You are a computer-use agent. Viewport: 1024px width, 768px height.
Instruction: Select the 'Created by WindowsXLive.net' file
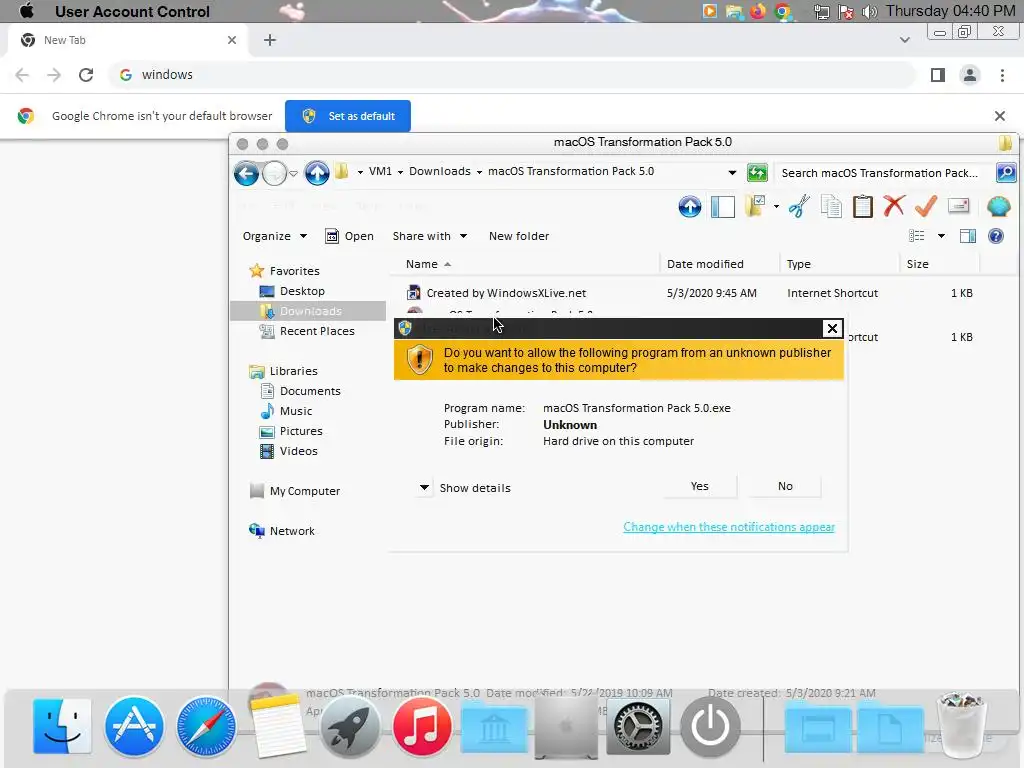coord(506,293)
